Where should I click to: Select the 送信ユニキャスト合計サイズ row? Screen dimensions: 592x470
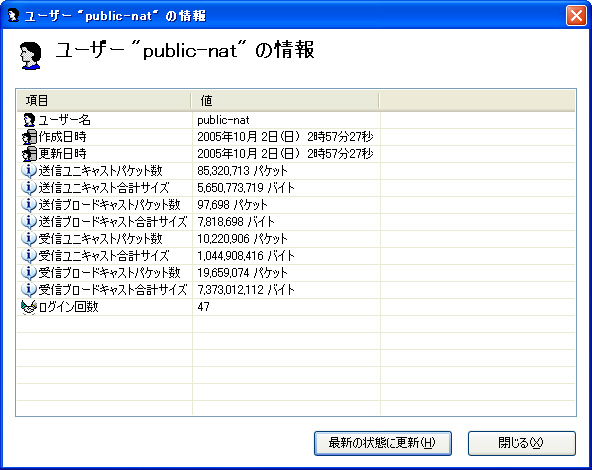(296, 188)
